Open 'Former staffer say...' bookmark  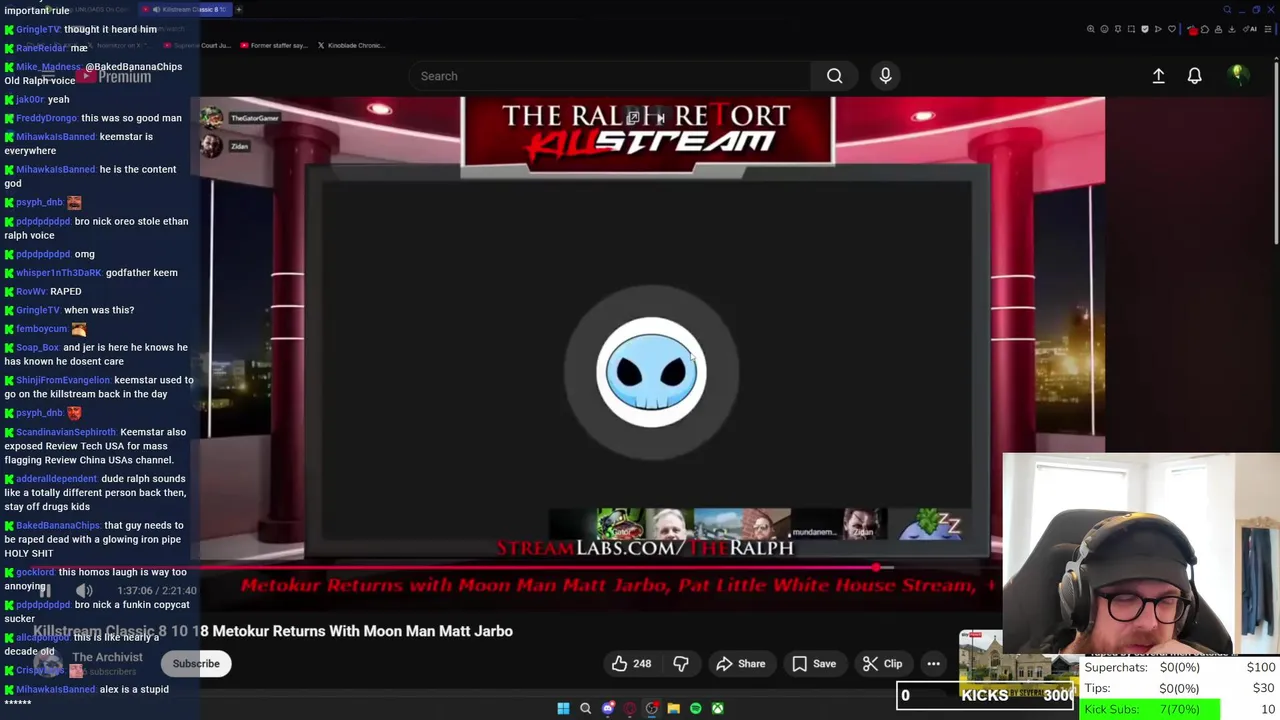coord(272,45)
